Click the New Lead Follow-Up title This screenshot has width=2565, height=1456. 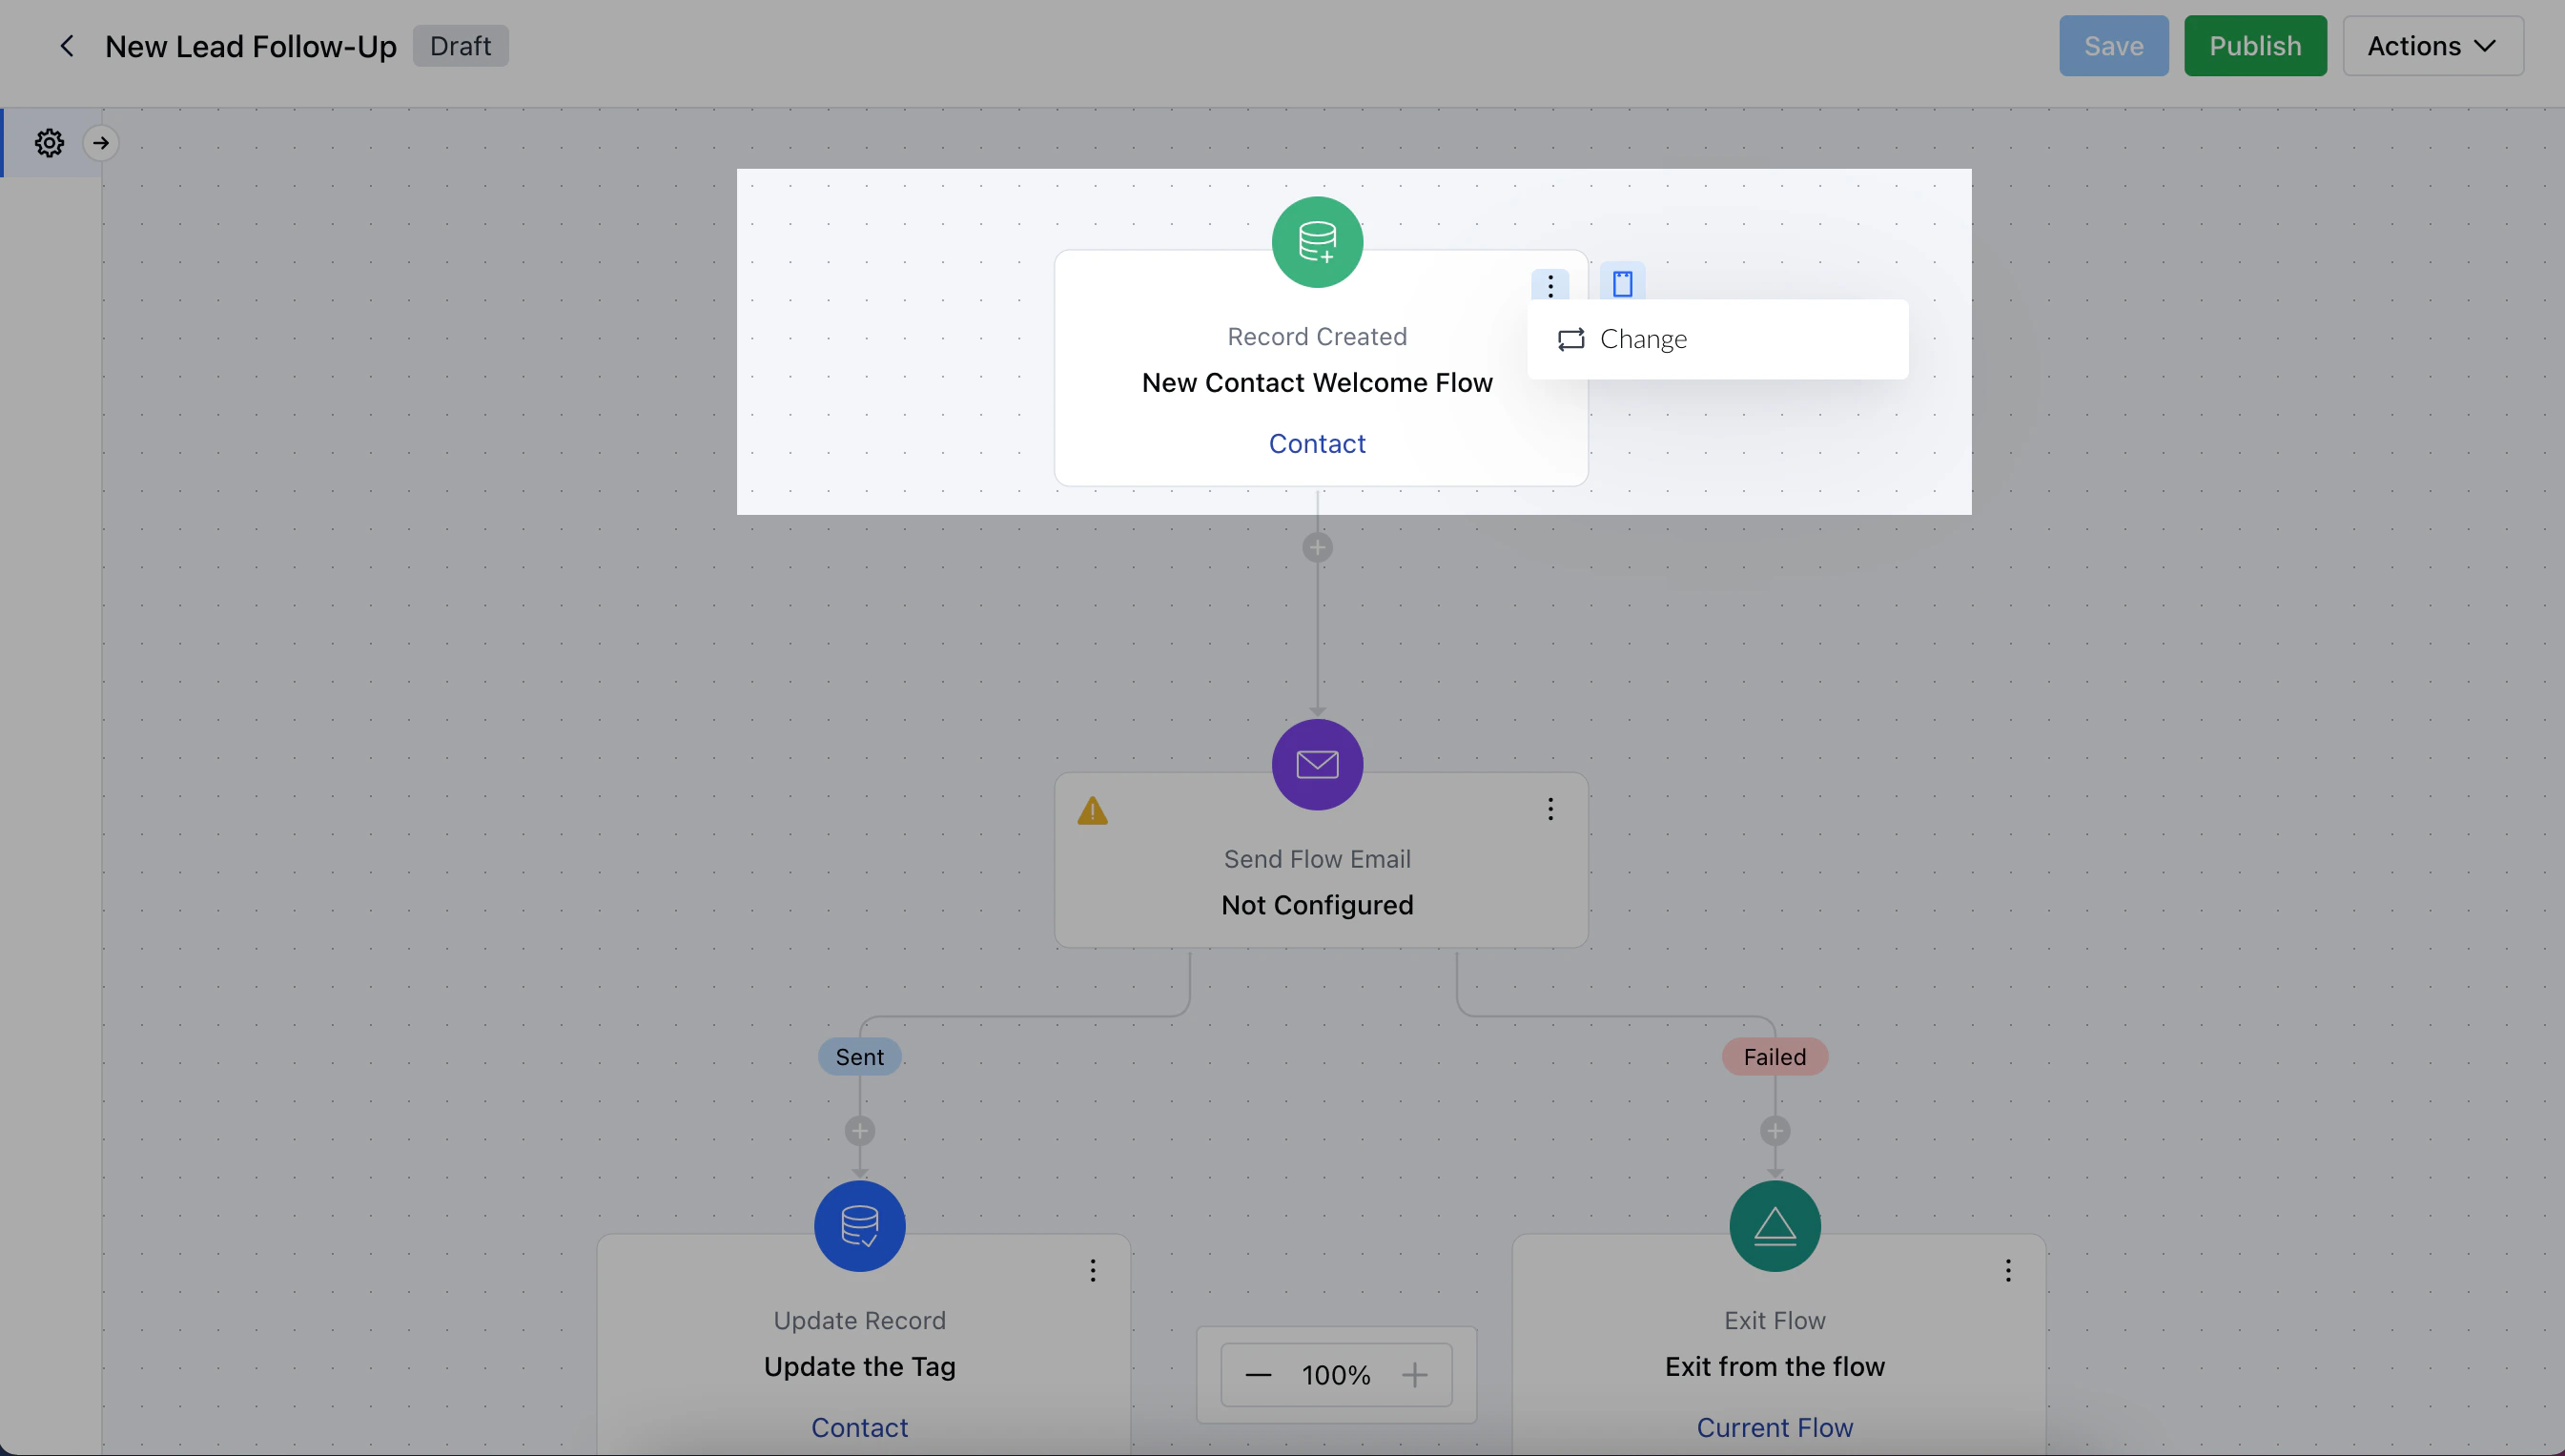tap(250, 46)
